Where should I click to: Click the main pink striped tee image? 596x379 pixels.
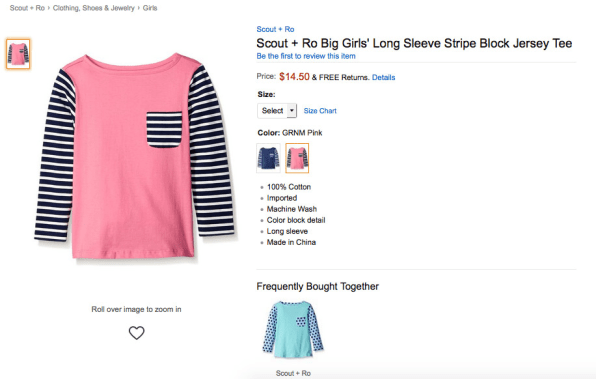click(x=135, y=156)
